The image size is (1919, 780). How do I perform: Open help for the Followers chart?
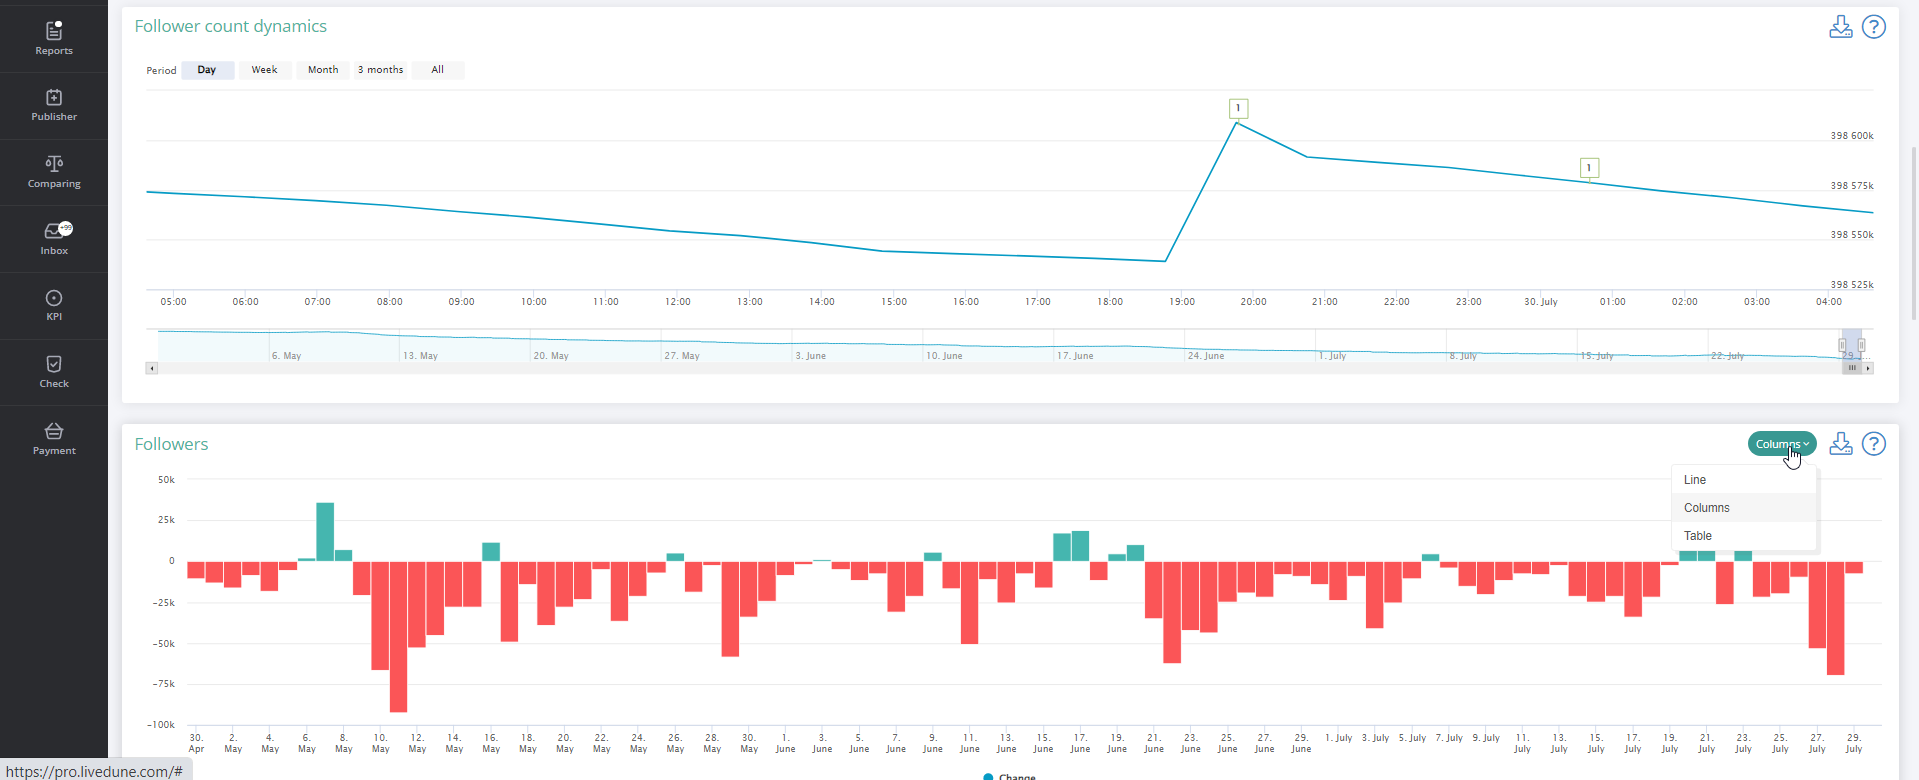click(1874, 444)
